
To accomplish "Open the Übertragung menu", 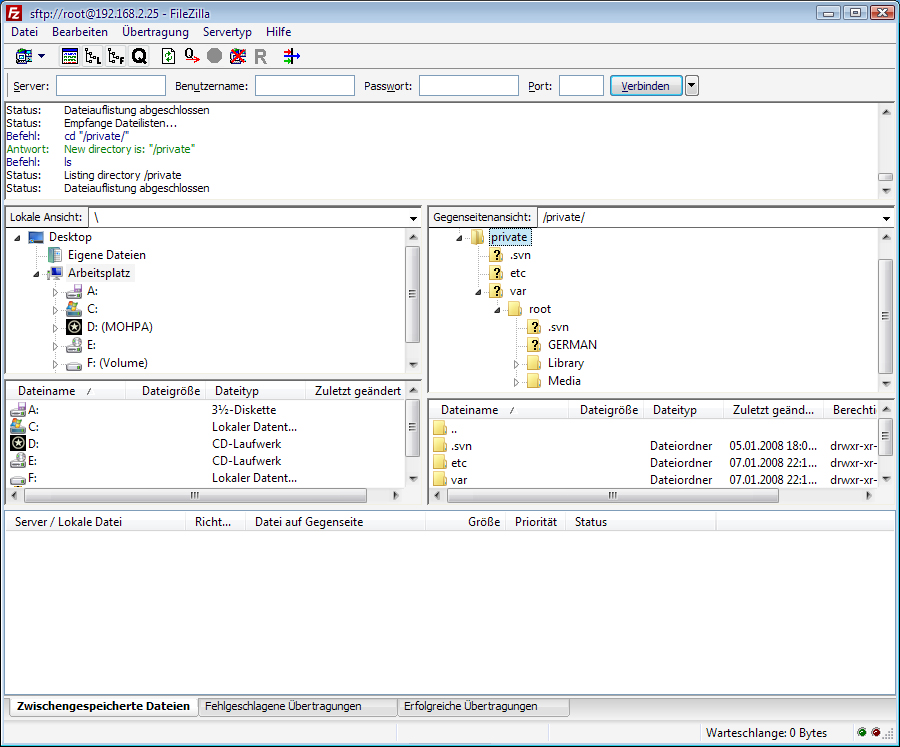I will (155, 32).
